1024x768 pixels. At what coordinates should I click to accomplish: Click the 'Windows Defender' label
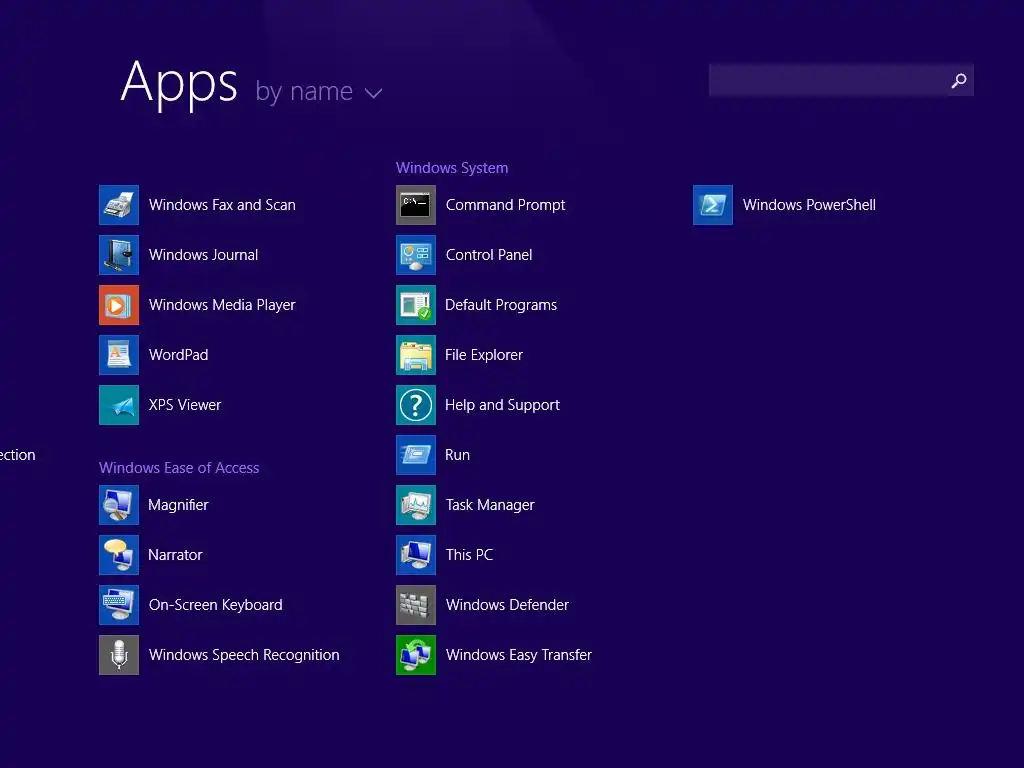pyautogui.click(x=507, y=605)
